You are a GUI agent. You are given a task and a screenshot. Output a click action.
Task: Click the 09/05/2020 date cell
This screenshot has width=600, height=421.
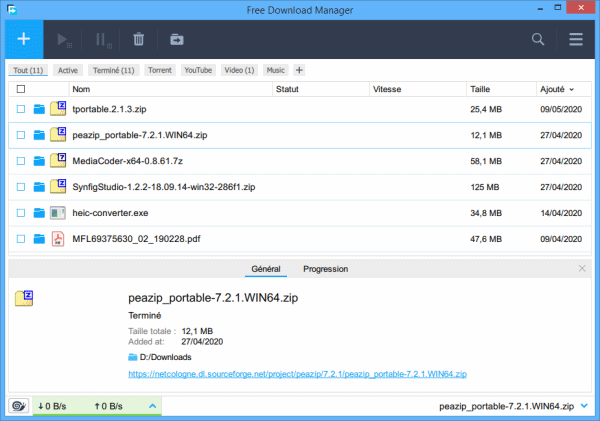561,109
